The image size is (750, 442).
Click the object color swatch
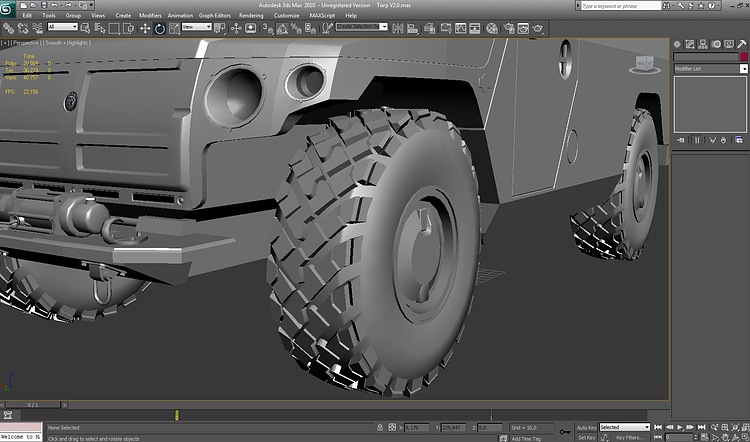(744, 56)
